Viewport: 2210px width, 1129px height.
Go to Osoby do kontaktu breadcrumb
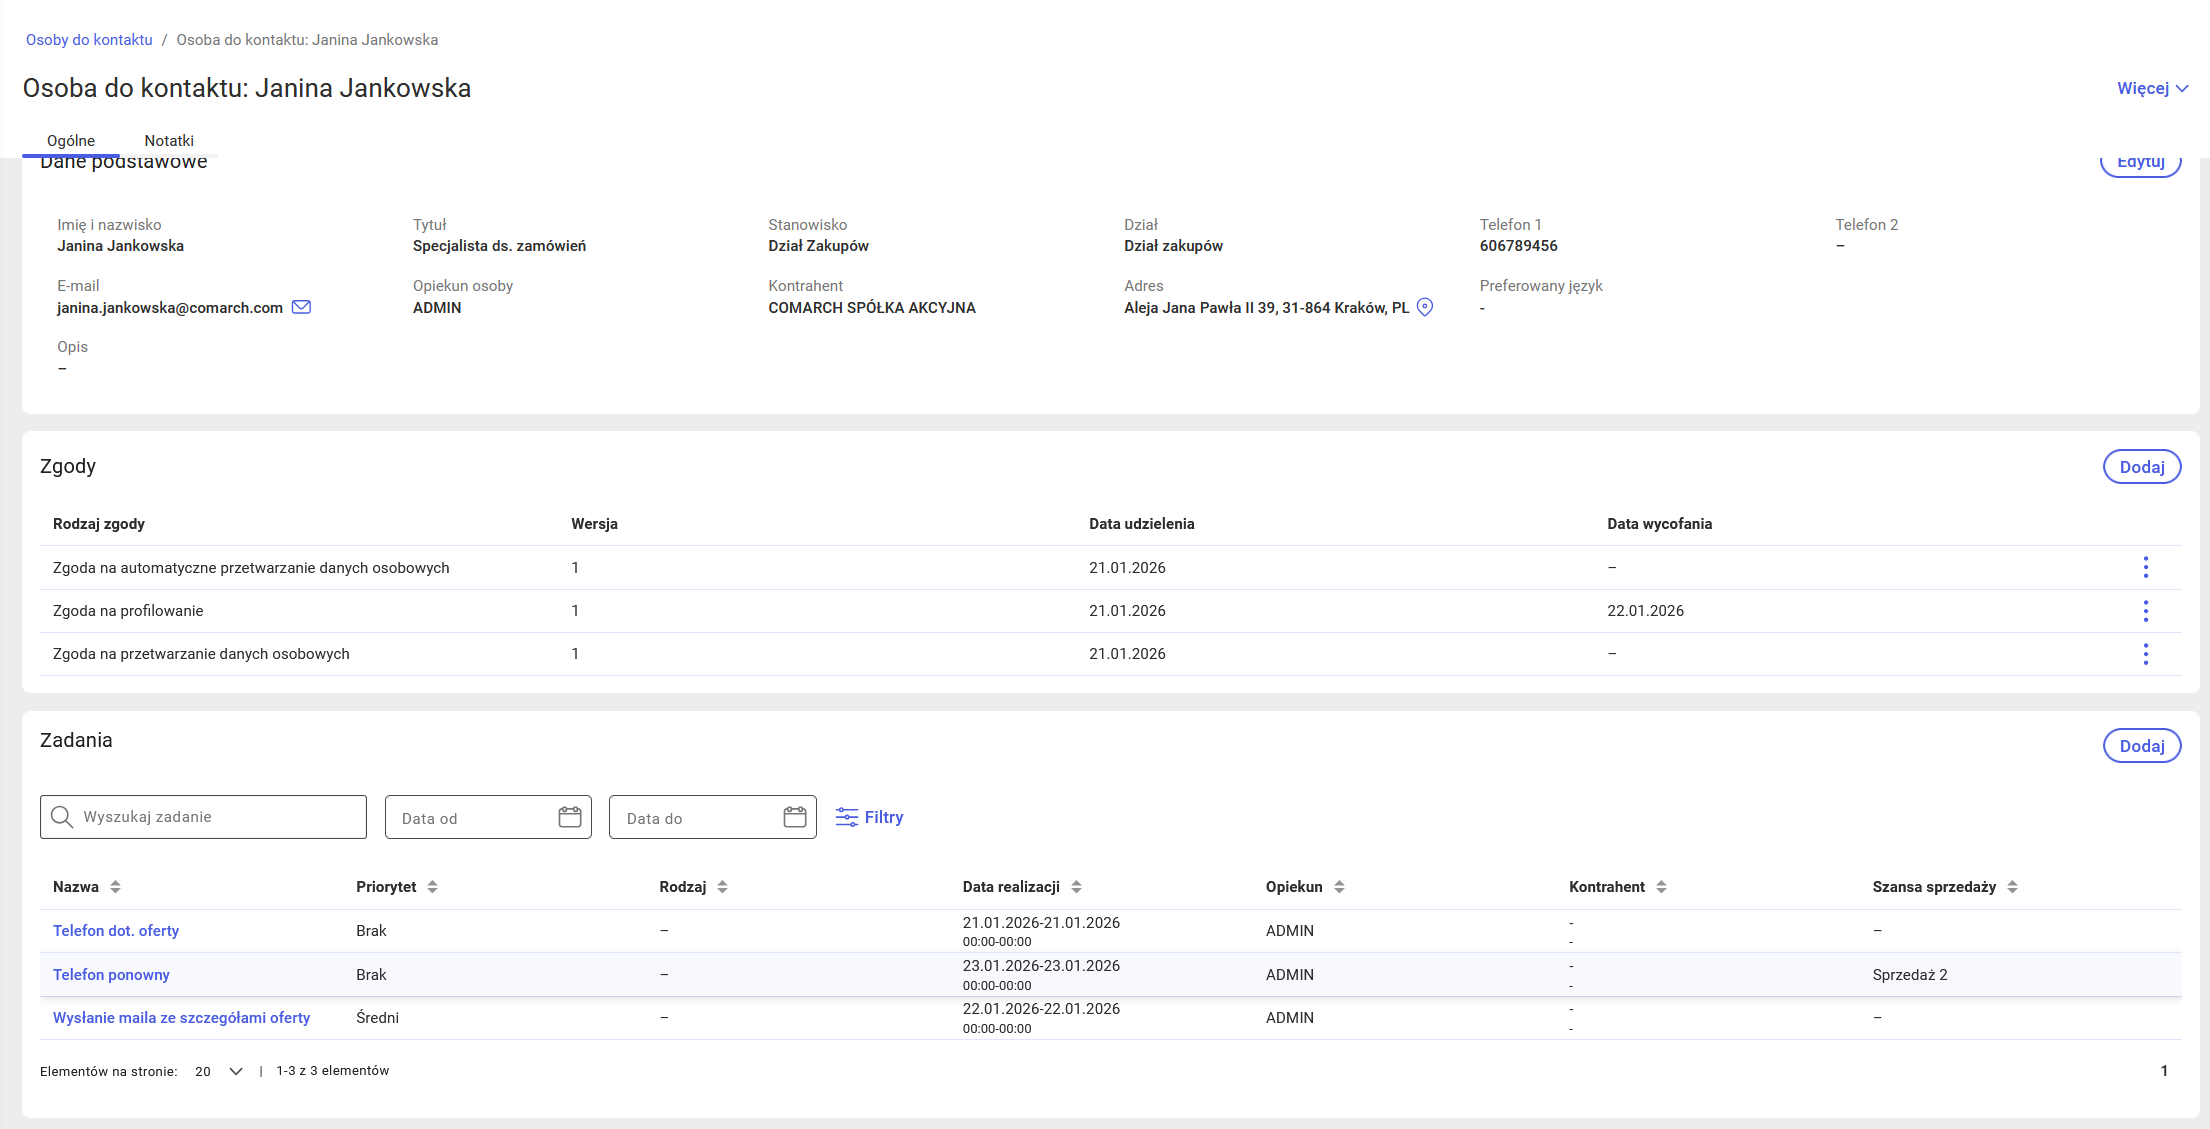(x=89, y=40)
